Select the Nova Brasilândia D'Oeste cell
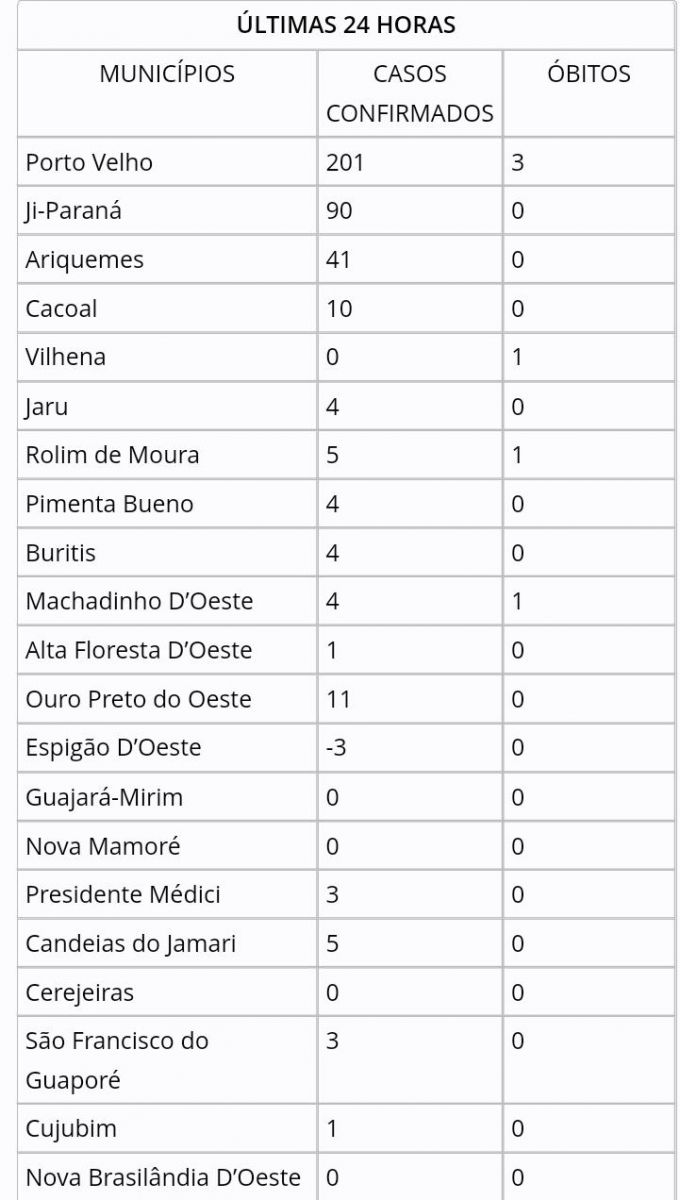The image size is (680, 1200). pyautogui.click(x=163, y=1178)
